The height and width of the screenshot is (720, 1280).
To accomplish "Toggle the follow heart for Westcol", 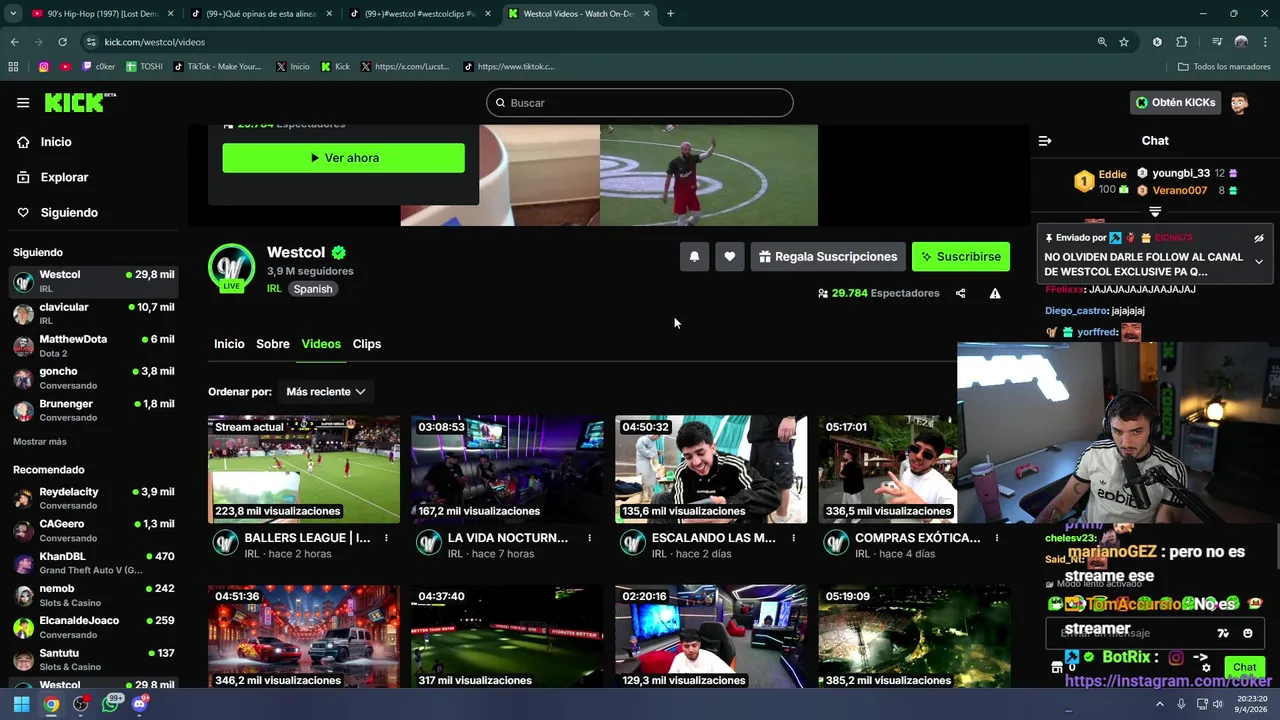I will pos(730,257).
